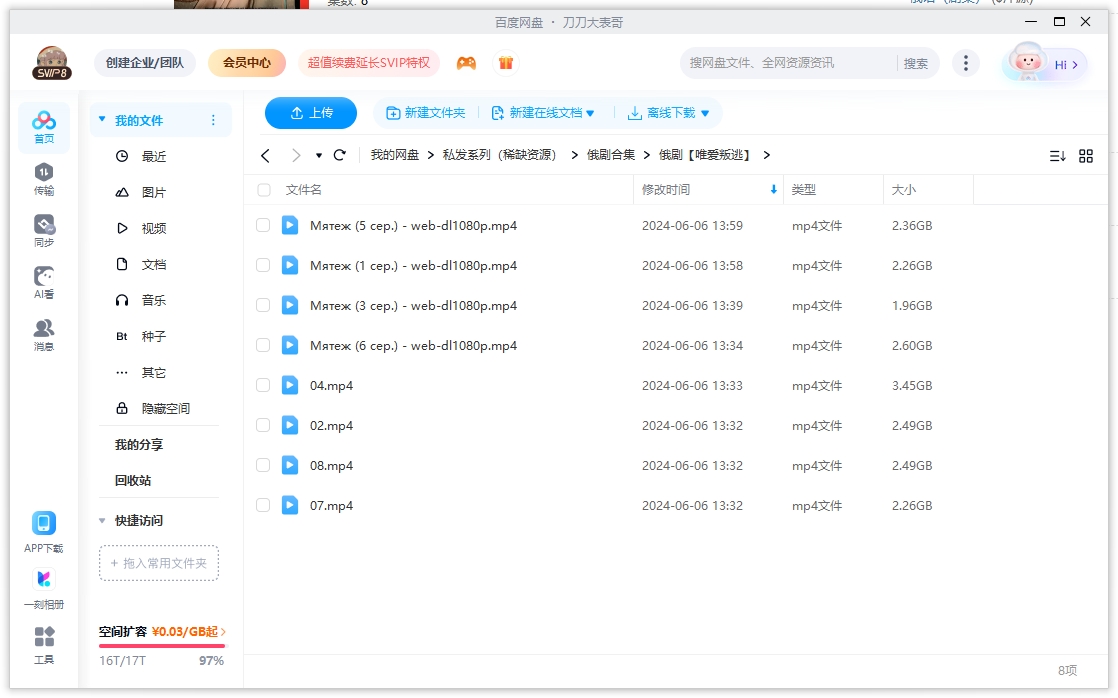Image resolution: width=1118 pixels, height=698 pixels.
Task: Click the storage usage progress bar
Action: [162, 645]
